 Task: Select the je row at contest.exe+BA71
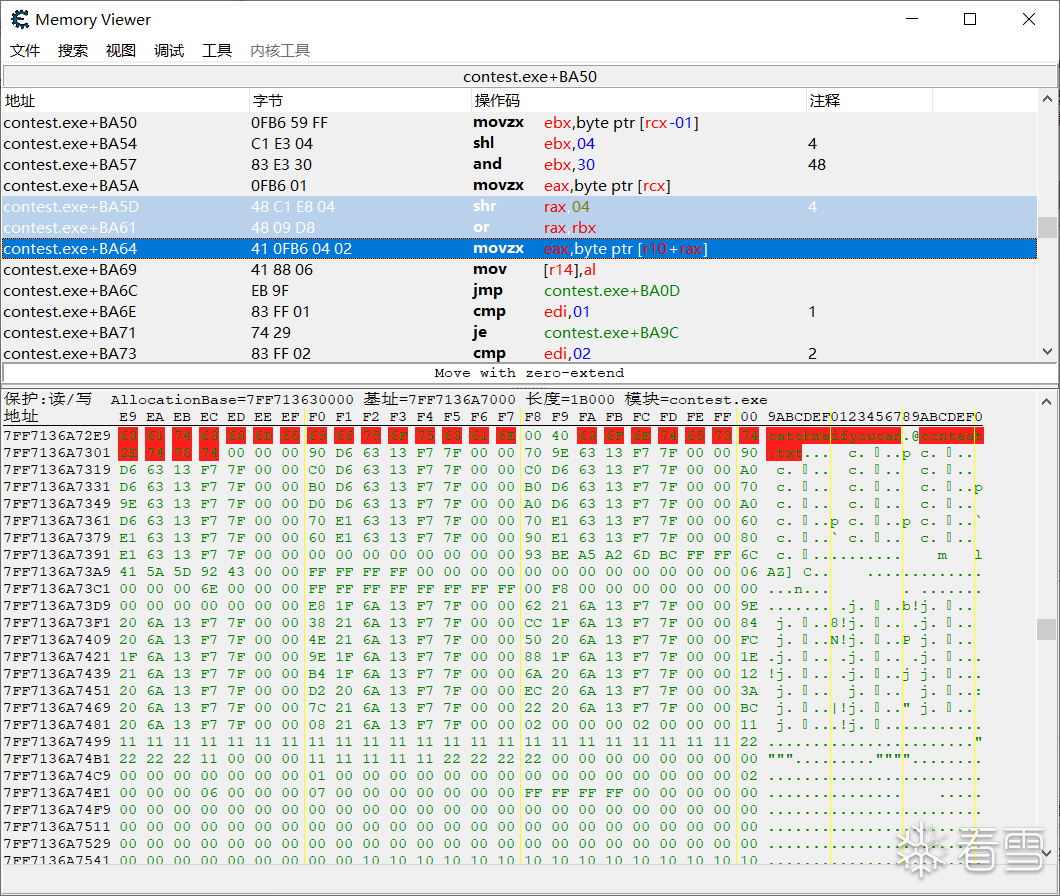[x=519, y=332]
